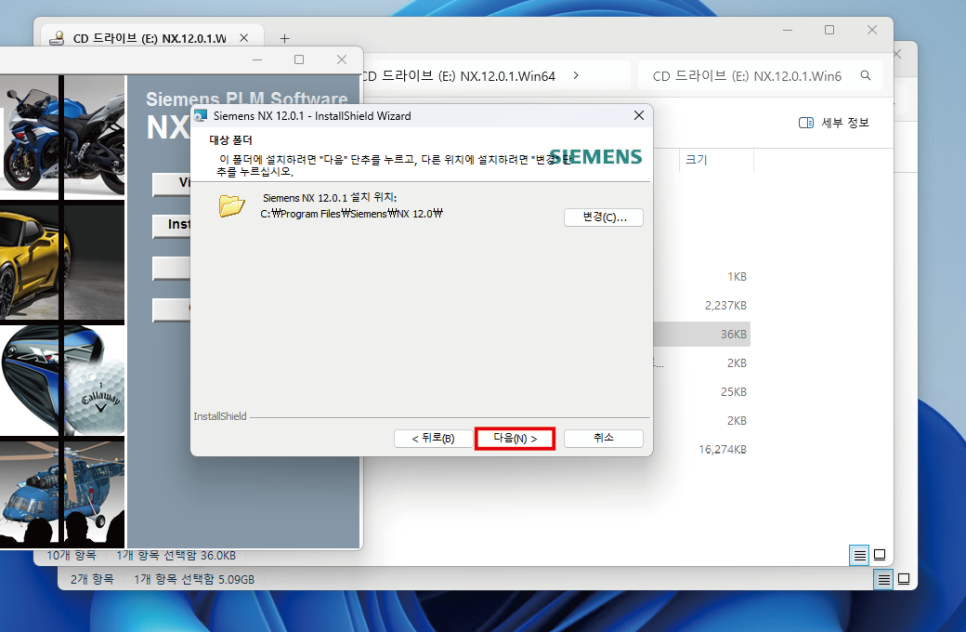Click the 2개 항목 status in back window
This screenshot has width=966, height=632.
point(92,580)
